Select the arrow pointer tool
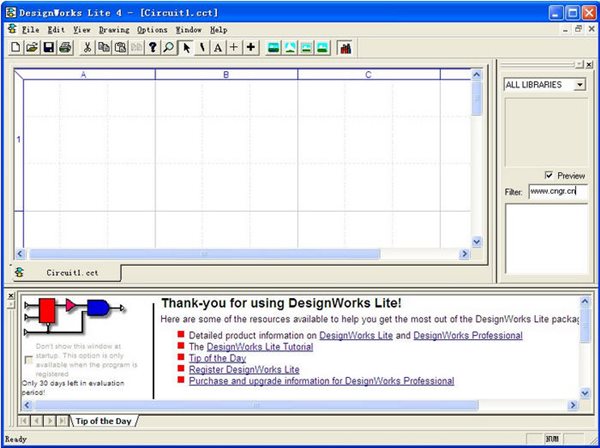The height and width of the screenshot is (448, 600). pyautogui.click(x=186, y=47)
